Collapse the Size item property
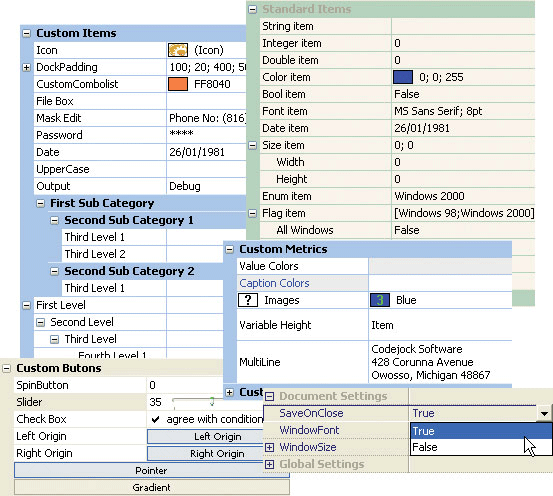Viewport: 553px width, 496px height. (253, 145)
